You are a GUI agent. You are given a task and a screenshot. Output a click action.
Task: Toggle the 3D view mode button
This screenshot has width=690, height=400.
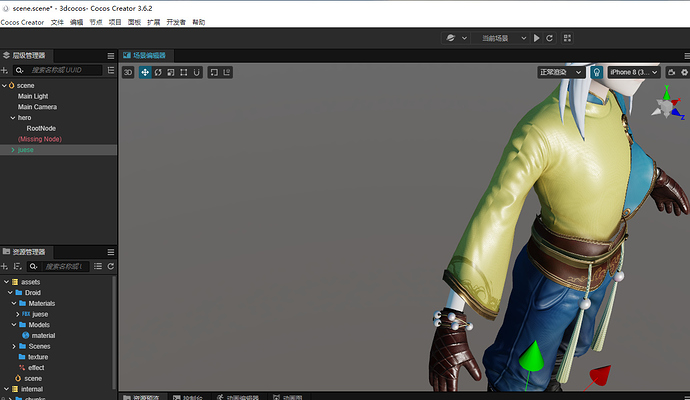click(x=128, y=72)
